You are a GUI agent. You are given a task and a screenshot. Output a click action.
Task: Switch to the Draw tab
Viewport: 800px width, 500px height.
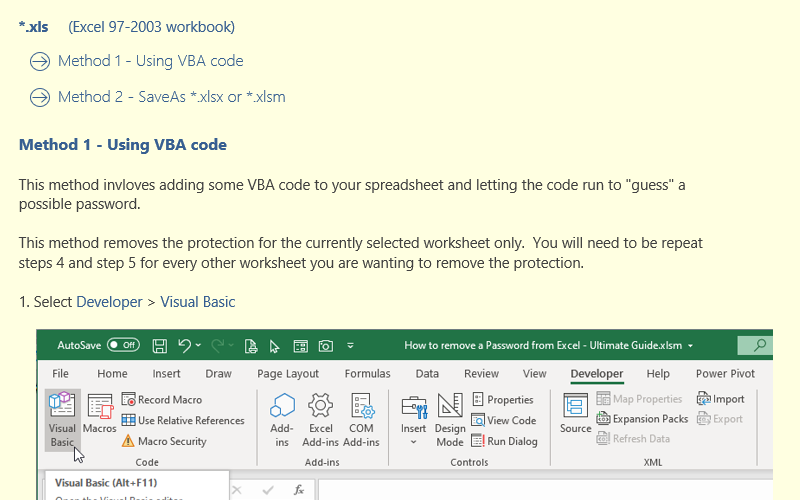tap(218, 373)
